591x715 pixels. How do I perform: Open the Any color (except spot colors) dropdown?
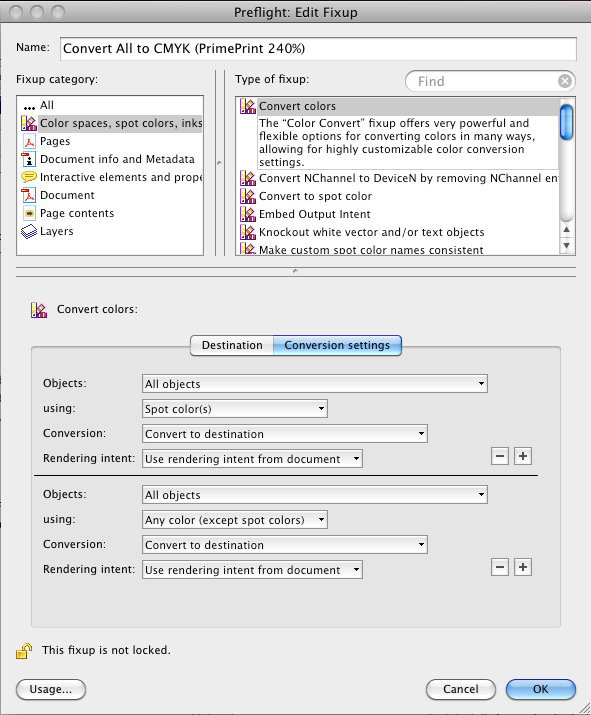click(235, 520)
